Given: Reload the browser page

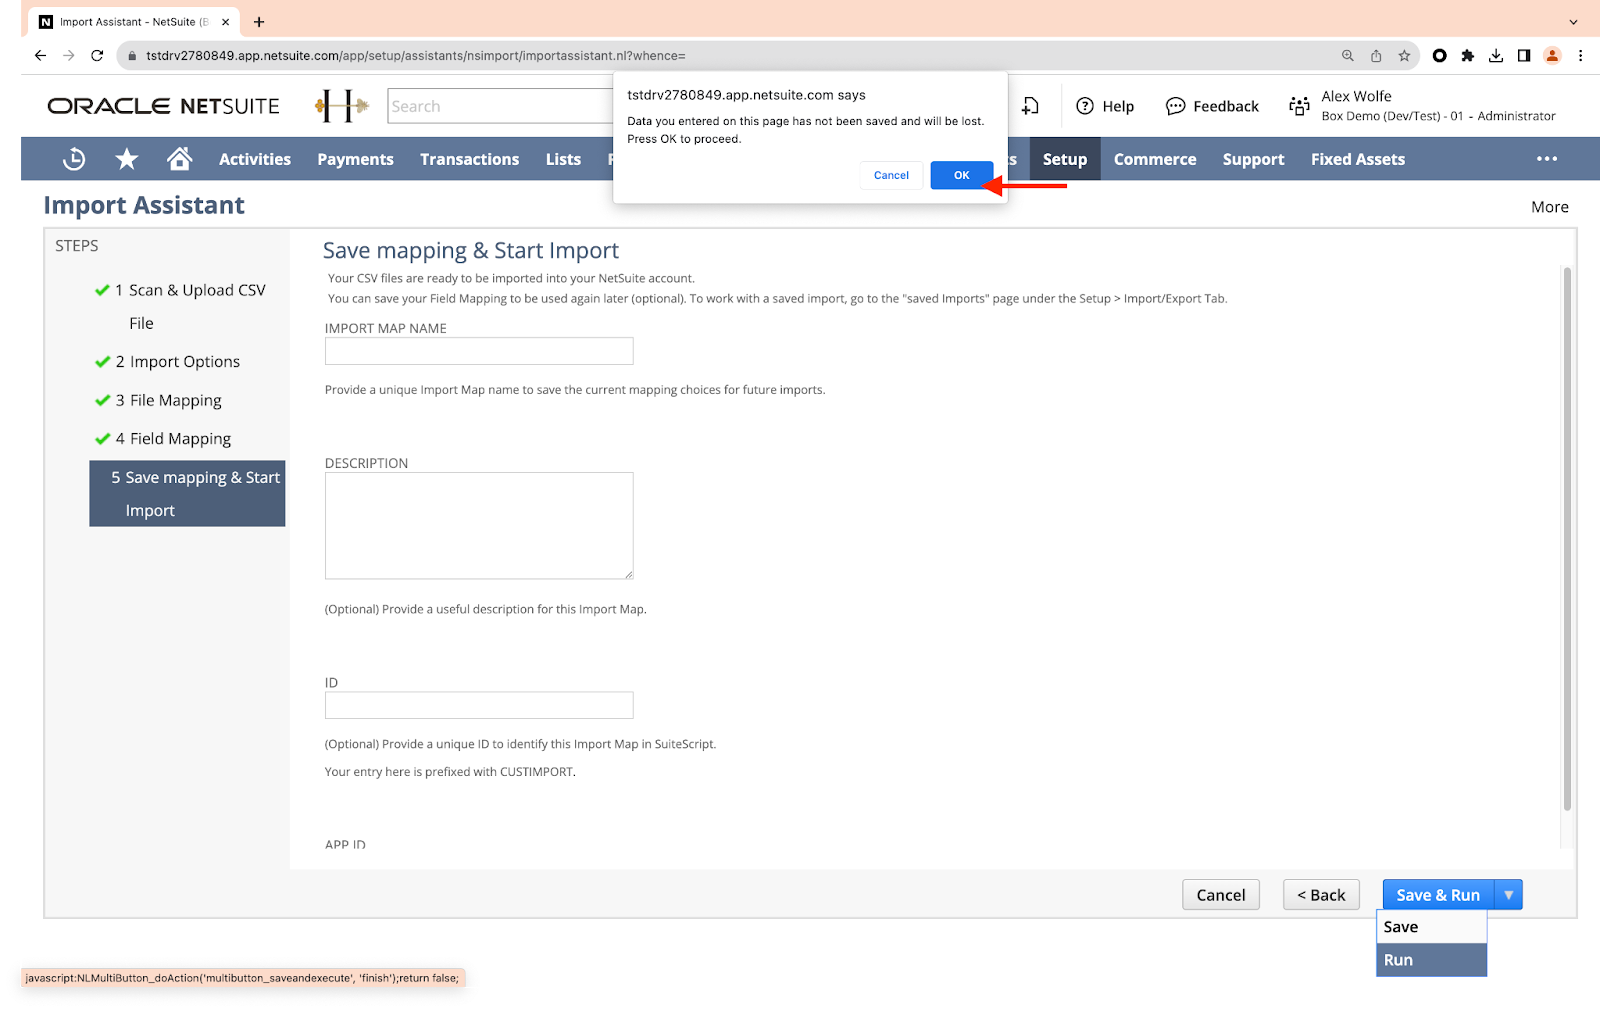Looking at the screenshot, I should (x=97, y=56).
